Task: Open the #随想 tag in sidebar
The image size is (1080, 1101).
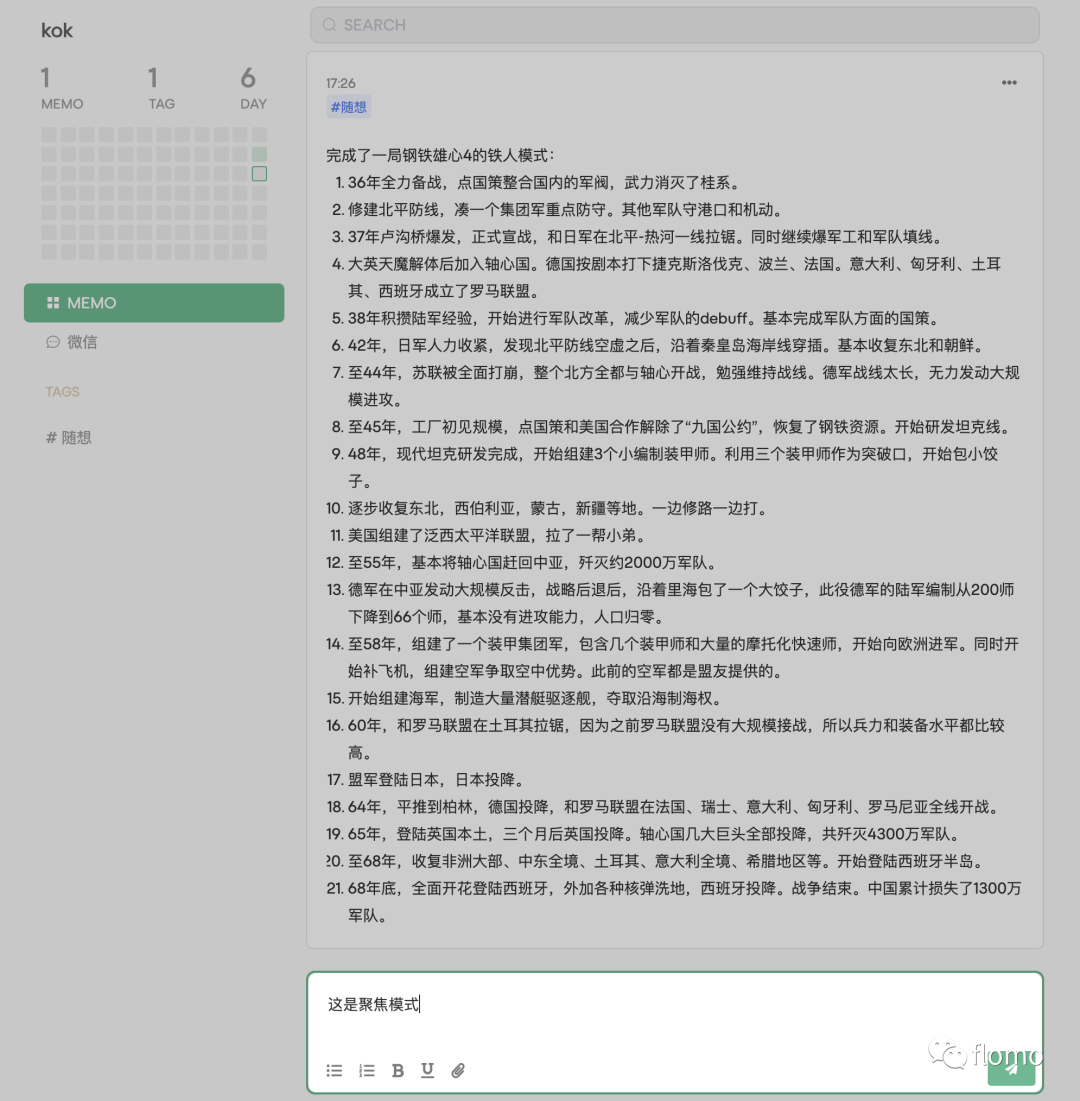Action: click(69, 437)
